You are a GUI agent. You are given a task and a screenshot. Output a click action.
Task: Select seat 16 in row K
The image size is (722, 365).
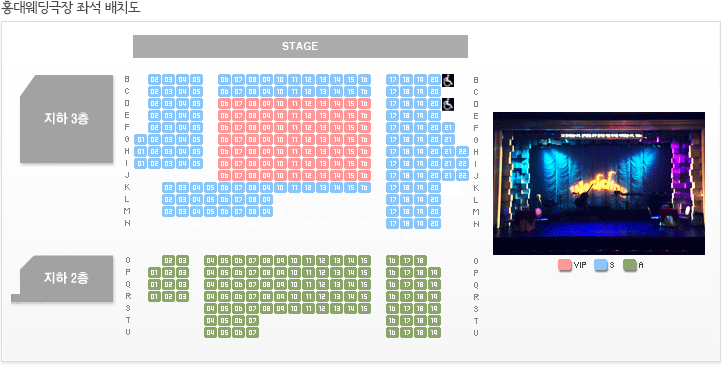364,187
